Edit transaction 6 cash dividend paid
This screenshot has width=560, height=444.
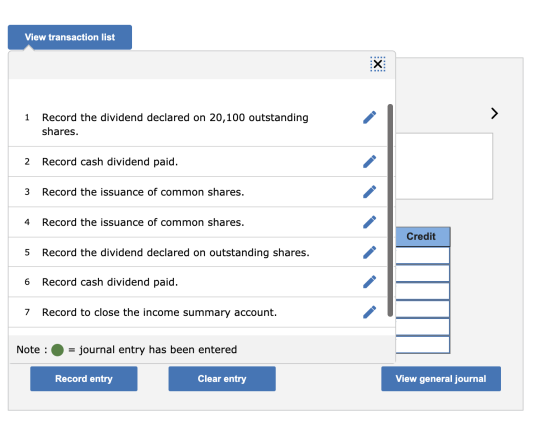coord(370,282)
